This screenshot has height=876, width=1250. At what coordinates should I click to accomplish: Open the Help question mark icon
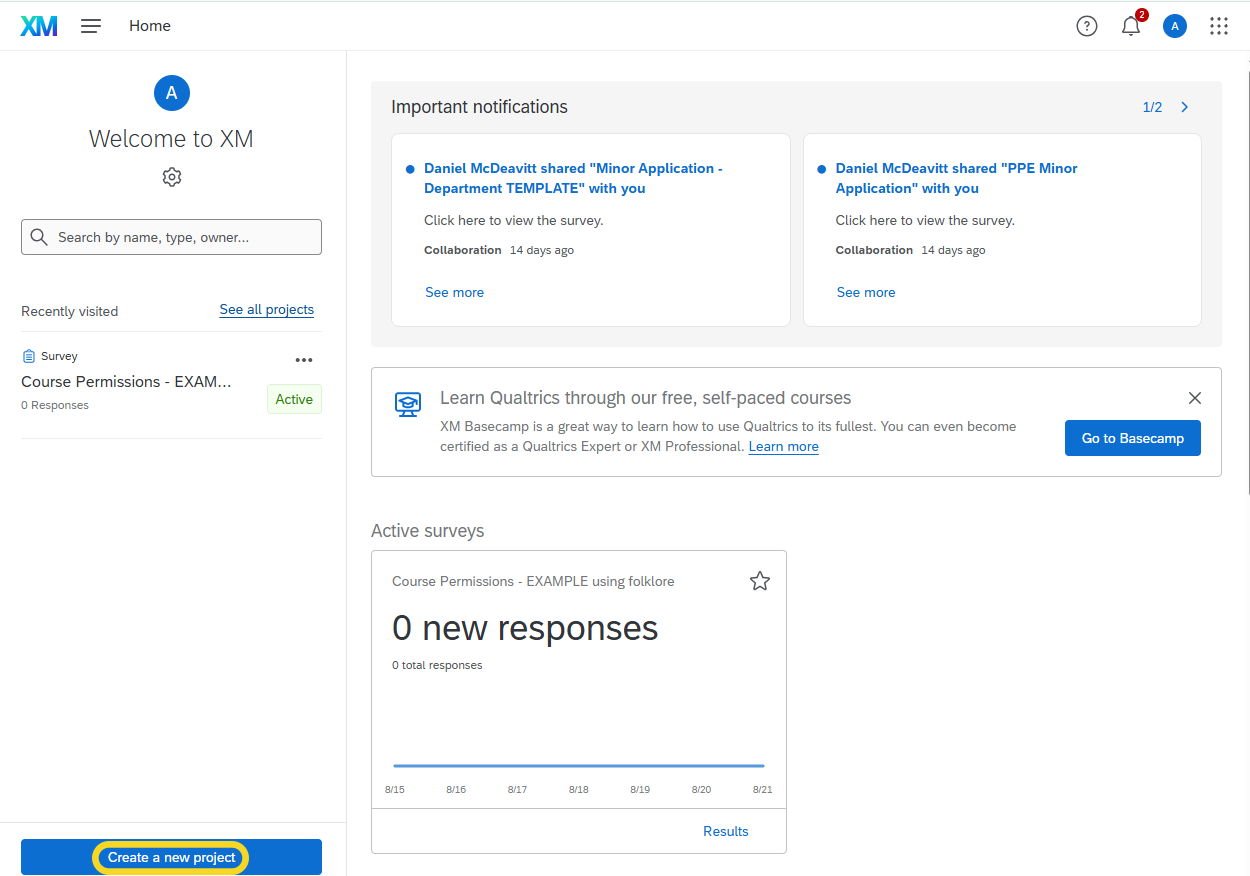click(x=1087, y=26)
